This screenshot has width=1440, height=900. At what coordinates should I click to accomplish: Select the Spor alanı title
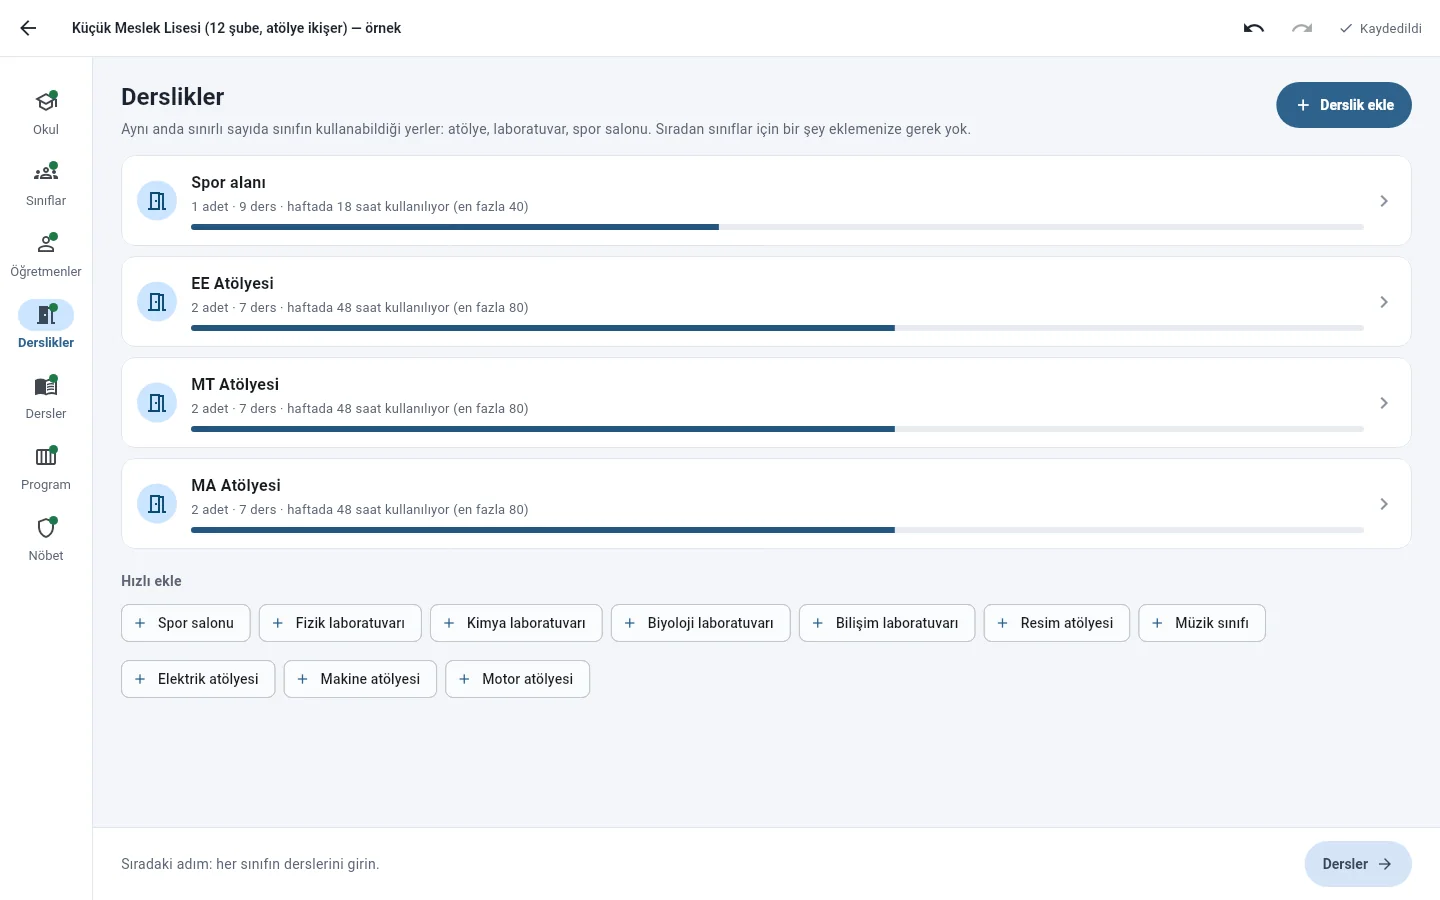click(x=228, y=182)
